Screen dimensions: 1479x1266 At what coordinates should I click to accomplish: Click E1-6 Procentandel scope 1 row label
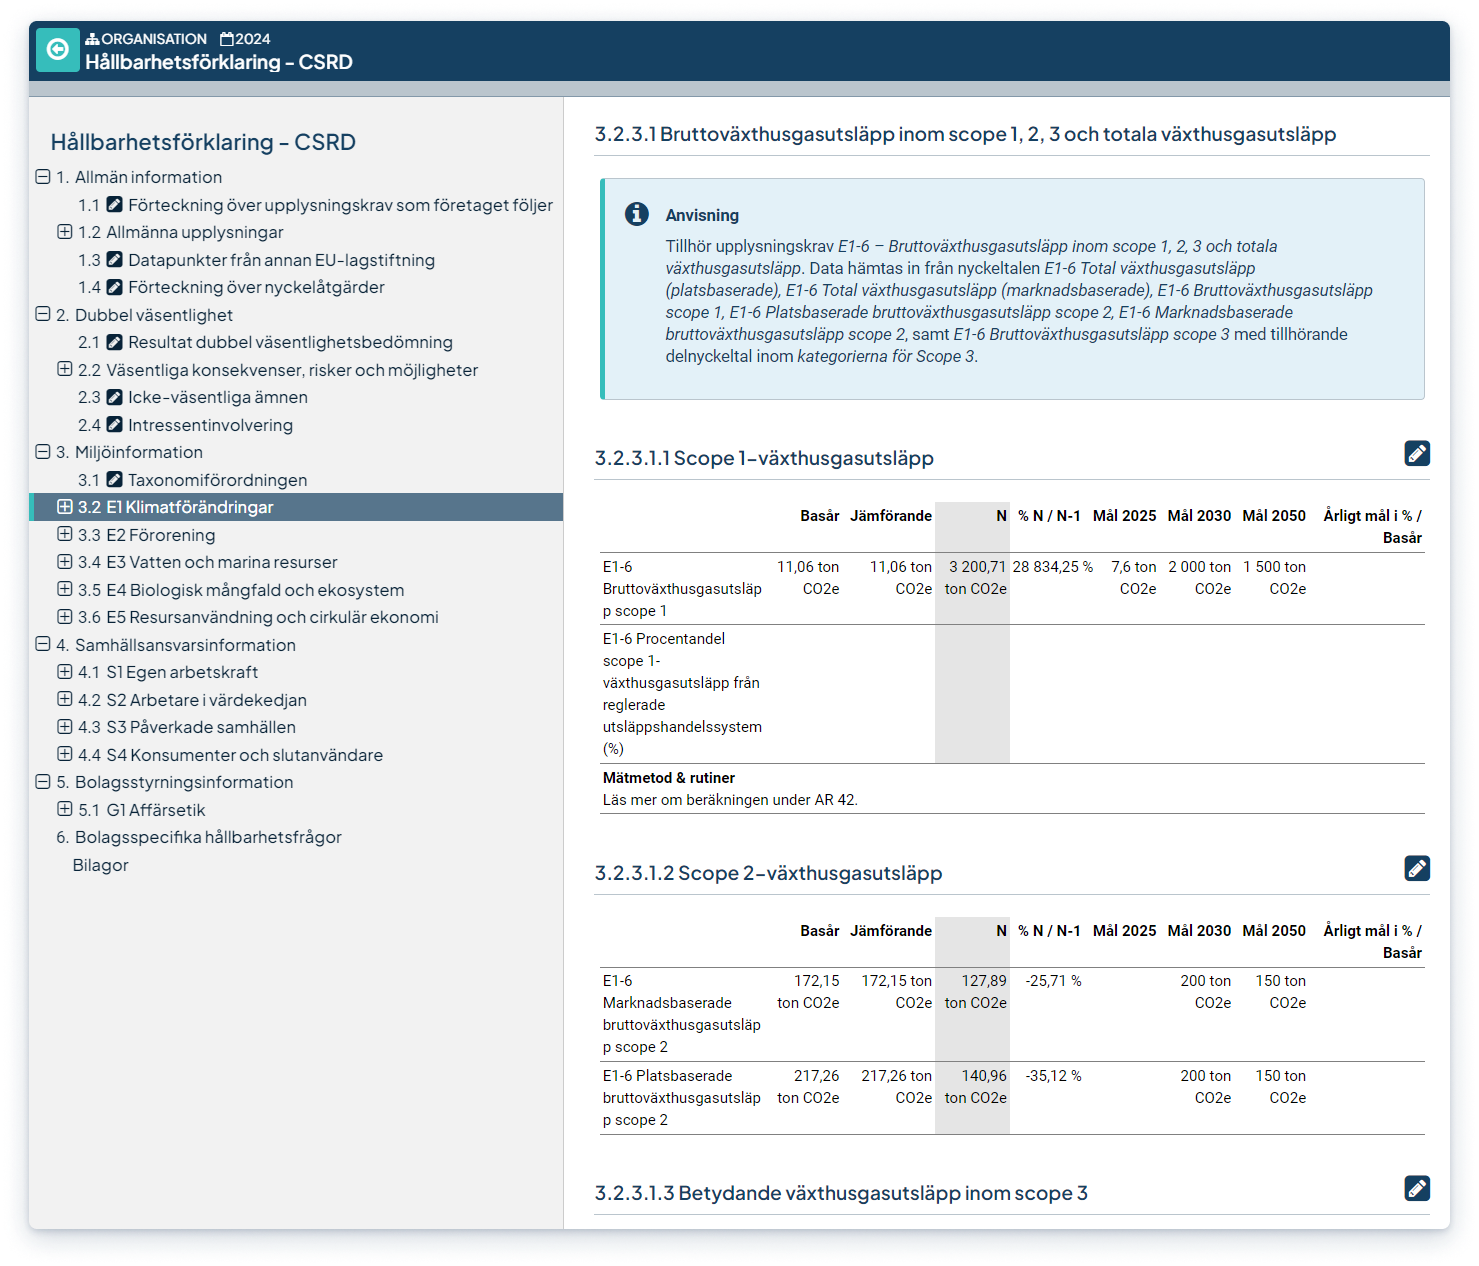pyautogui.click(x=682, y=694)
